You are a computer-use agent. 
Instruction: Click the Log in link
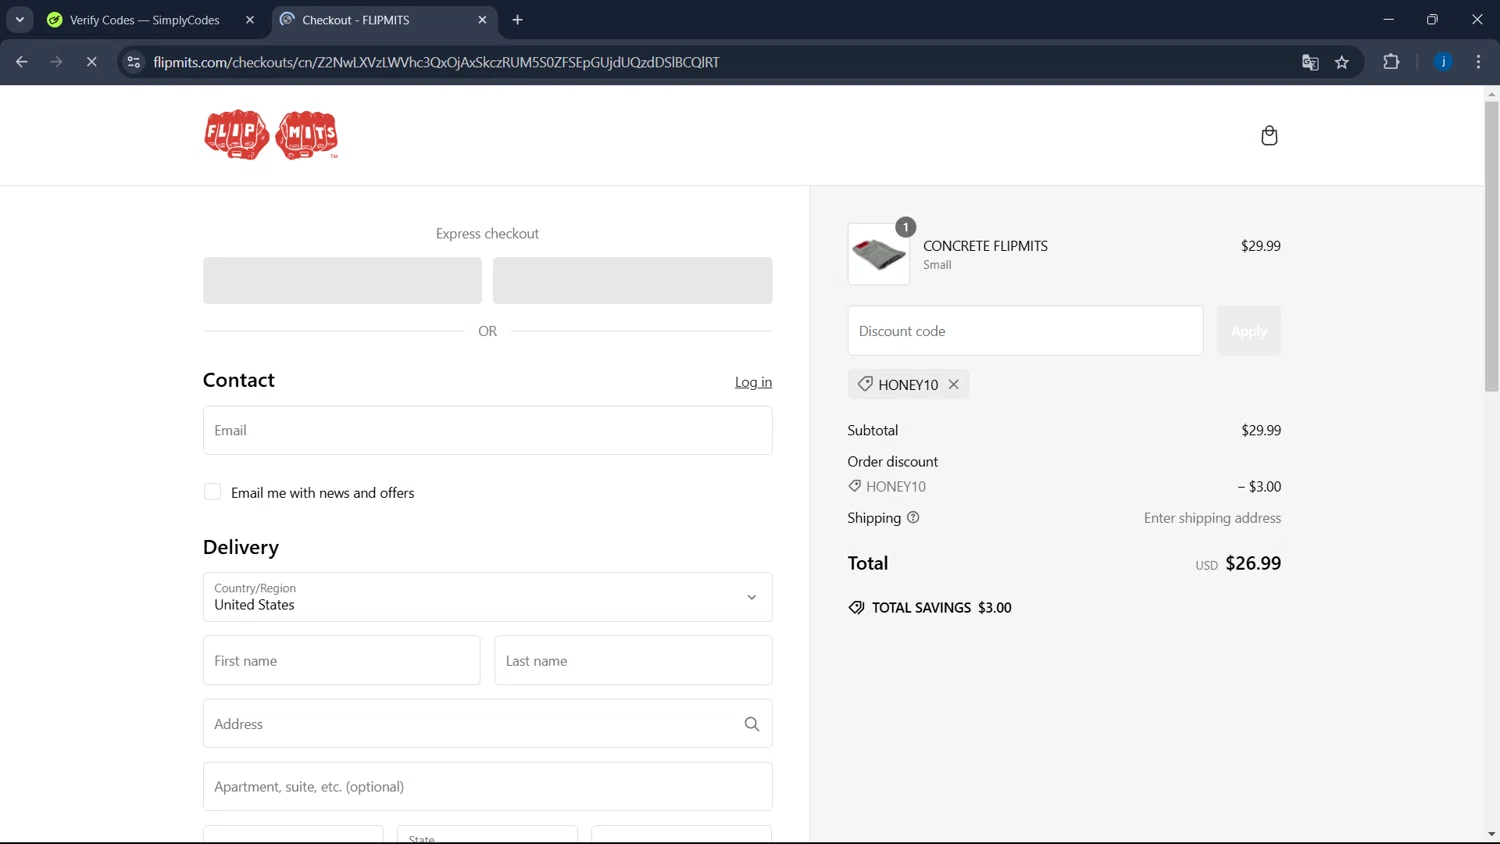click(x=753, y=382)
